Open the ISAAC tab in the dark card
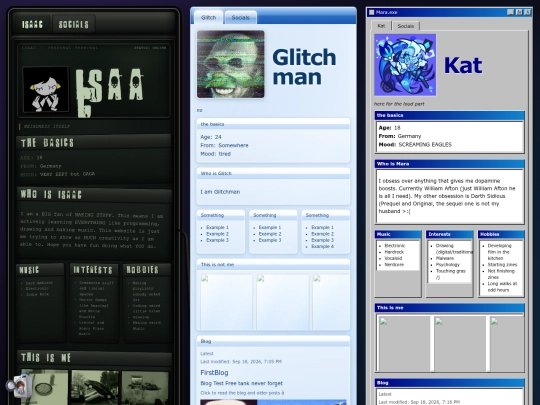 pyautogui.click(x=32, y=24)
